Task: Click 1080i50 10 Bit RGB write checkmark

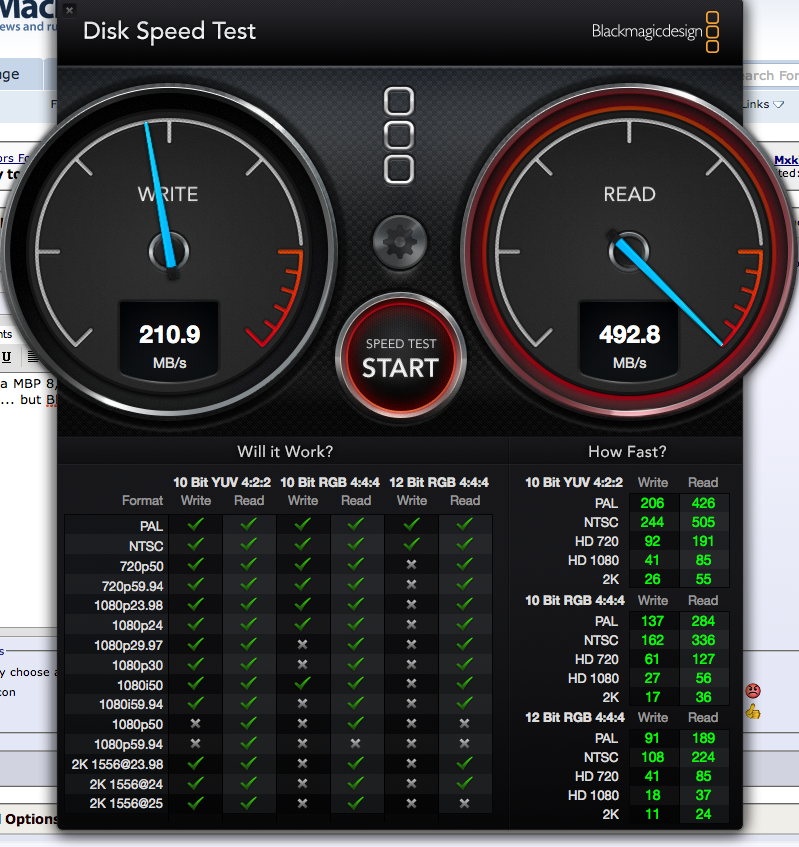Action: pyautogui.click(x=303, y=683)
